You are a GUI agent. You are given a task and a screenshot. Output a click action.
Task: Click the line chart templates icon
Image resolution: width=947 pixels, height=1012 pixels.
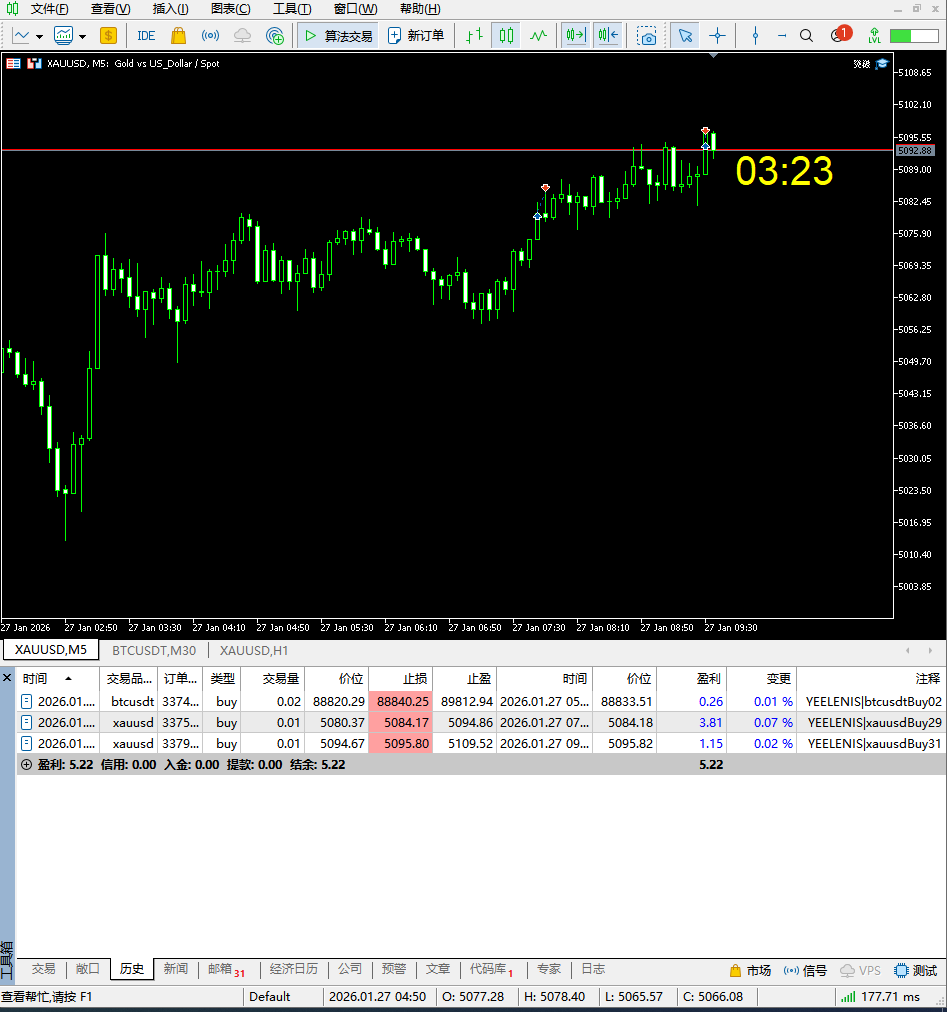21,35
